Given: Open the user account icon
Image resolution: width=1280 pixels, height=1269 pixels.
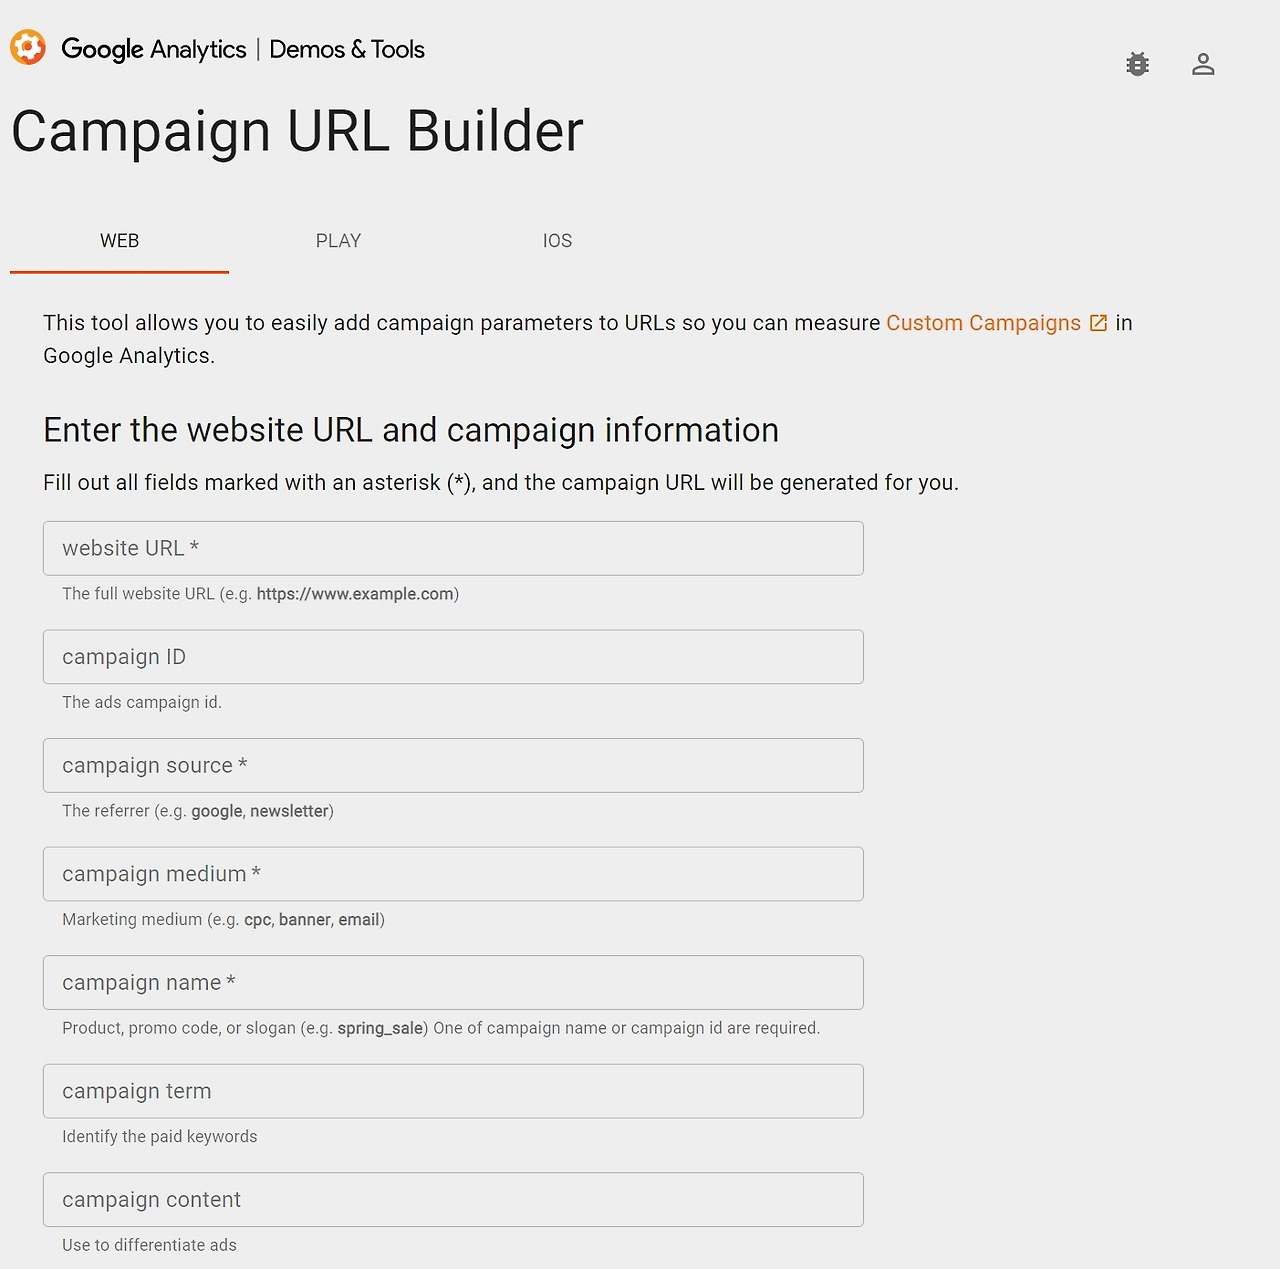Looking at the screenshot, I should (1203, 64).
